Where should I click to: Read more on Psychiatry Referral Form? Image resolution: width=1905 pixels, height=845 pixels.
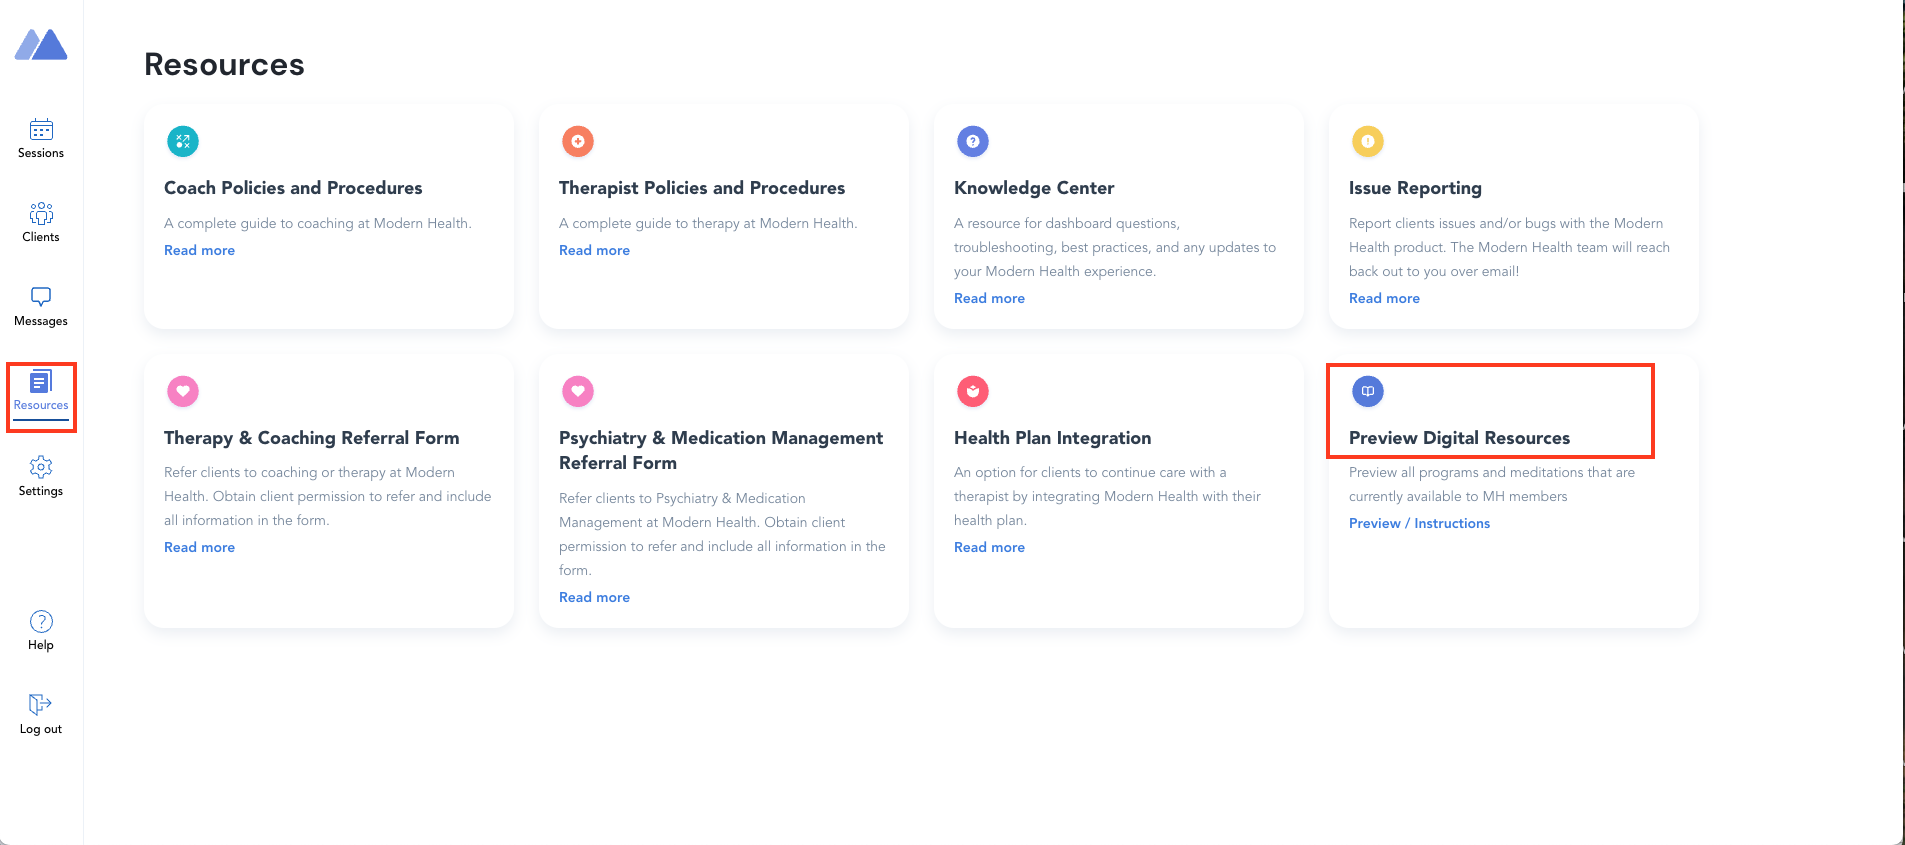(594, 598)
